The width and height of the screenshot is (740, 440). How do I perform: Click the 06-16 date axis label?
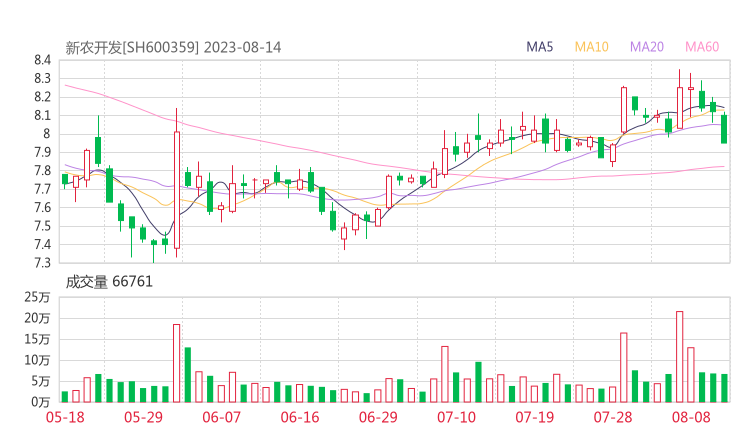point(300,417)
